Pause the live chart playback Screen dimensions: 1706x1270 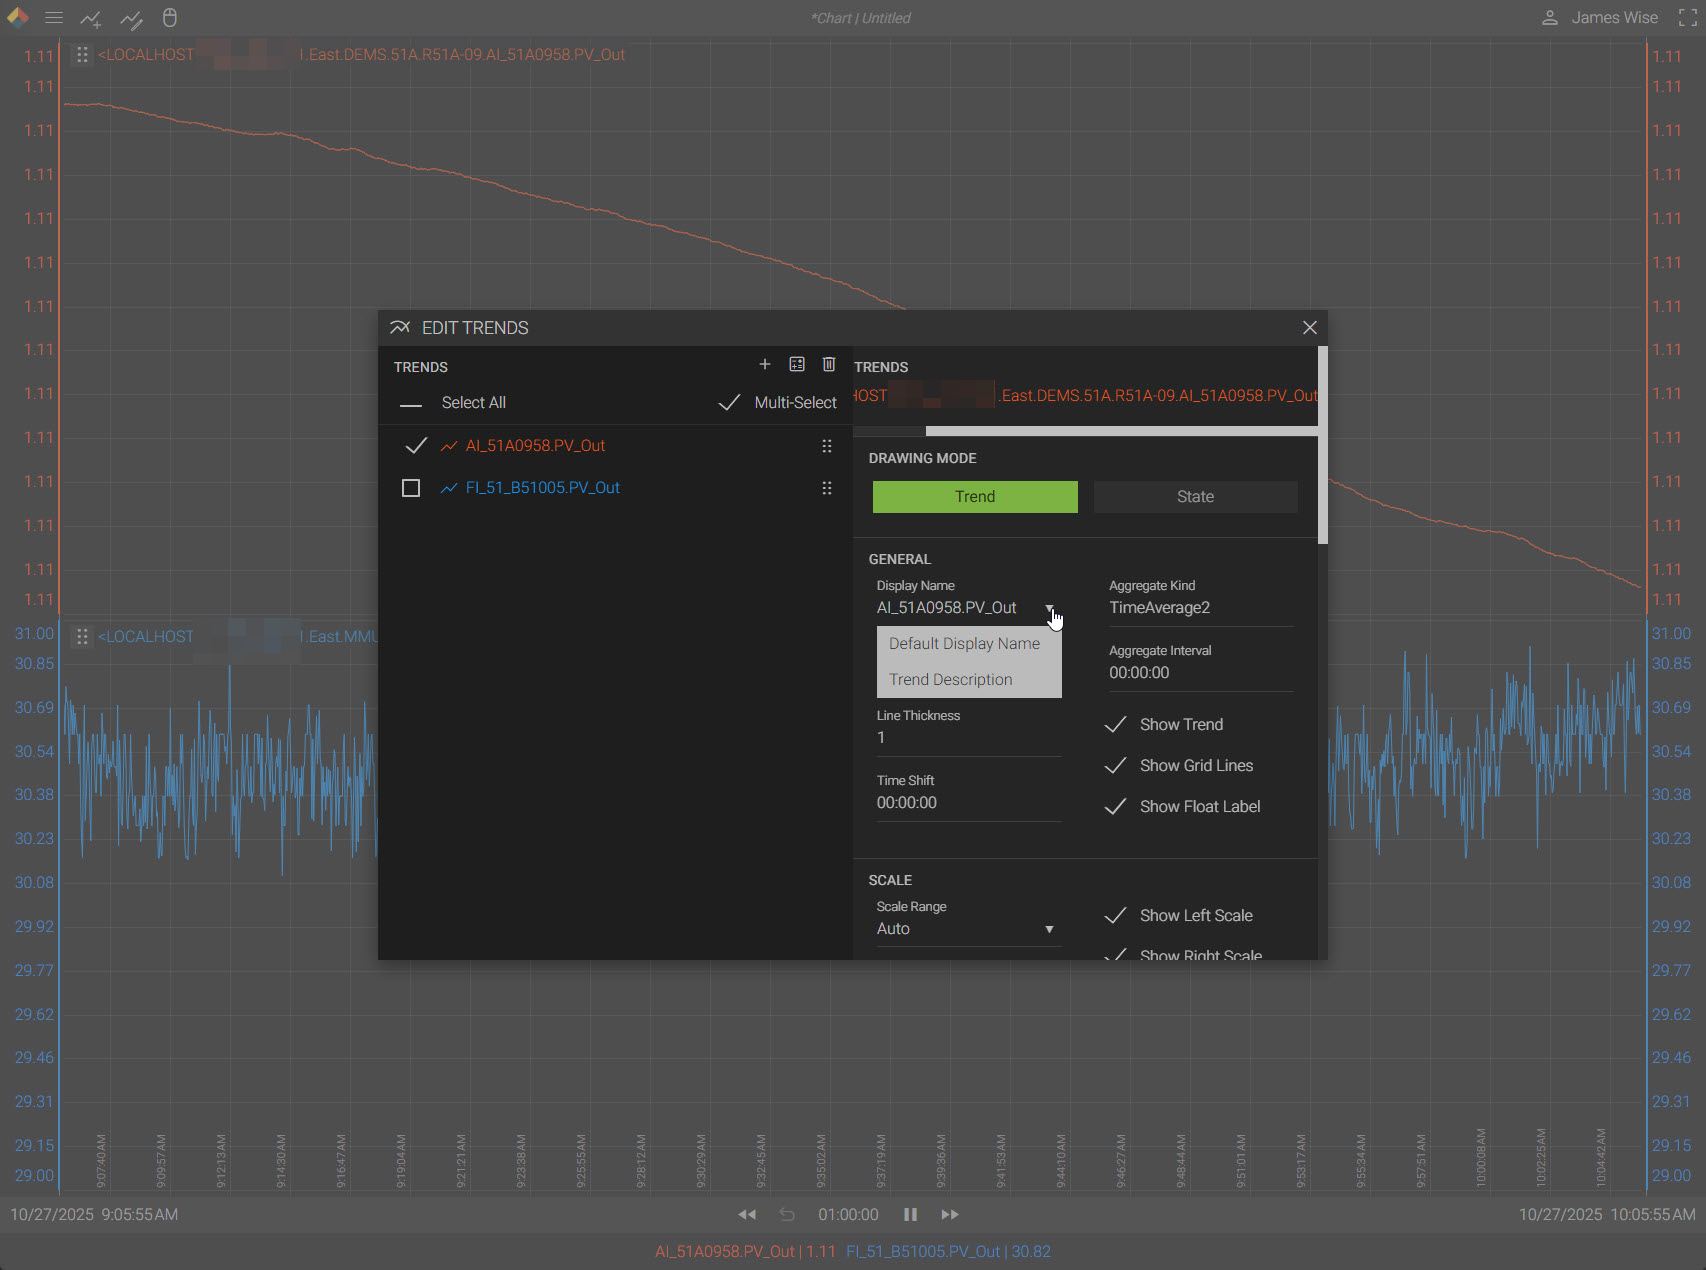coord(910,1214)
